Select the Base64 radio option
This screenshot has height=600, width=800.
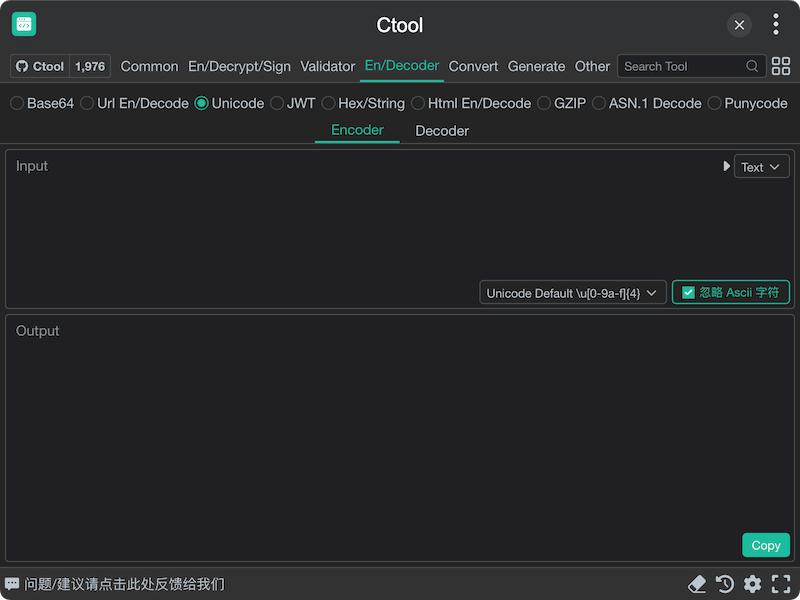click(42, 103)
